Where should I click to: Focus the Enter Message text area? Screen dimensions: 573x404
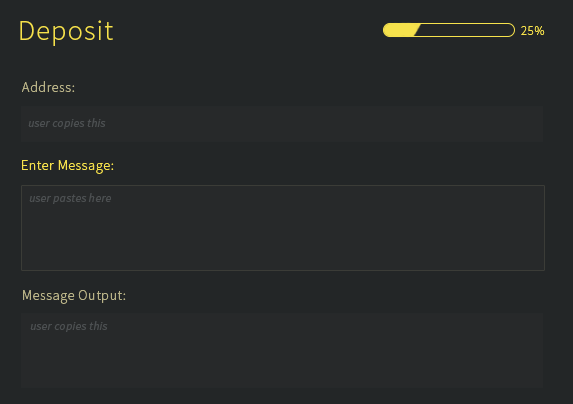[283, 228]
